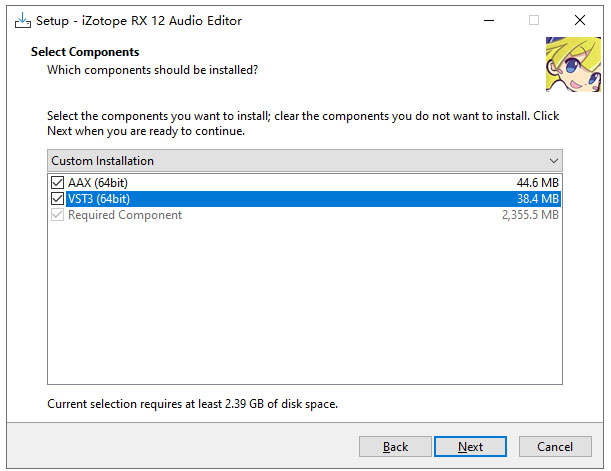Click the chevron arrow of installation type combo

tap(554, 161)
